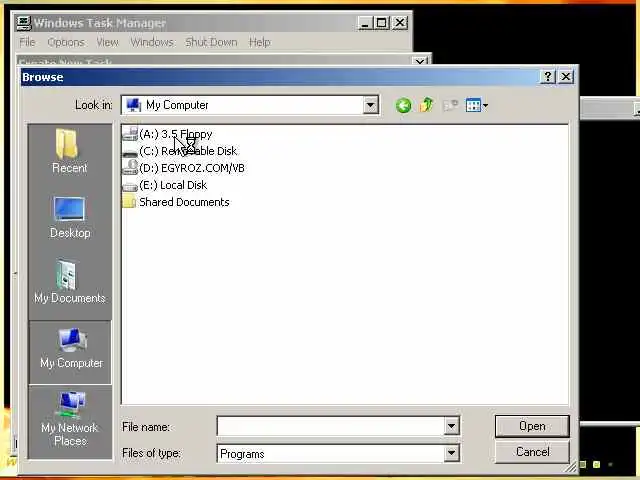640x480 pixels.
Task: Select the (C:) Removable Disk drive
Action: pos(180,151)
